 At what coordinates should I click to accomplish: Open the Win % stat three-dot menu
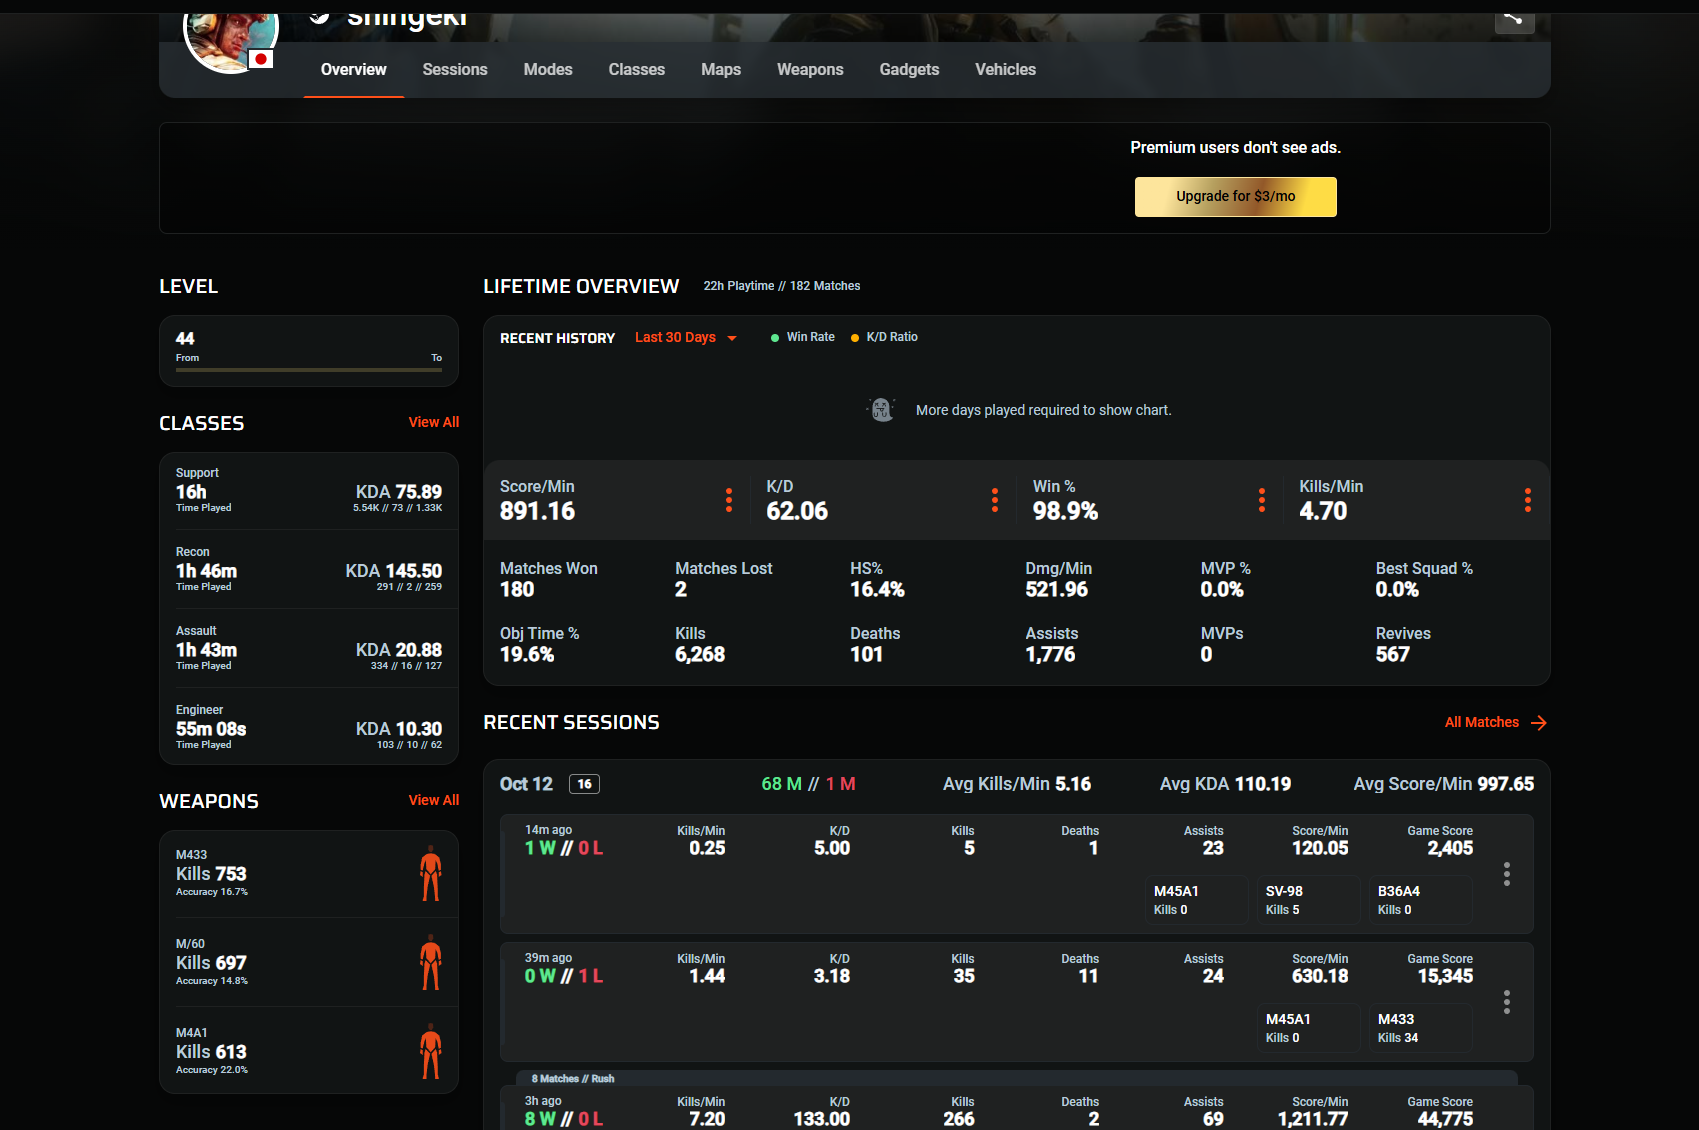click(1261, 500)
